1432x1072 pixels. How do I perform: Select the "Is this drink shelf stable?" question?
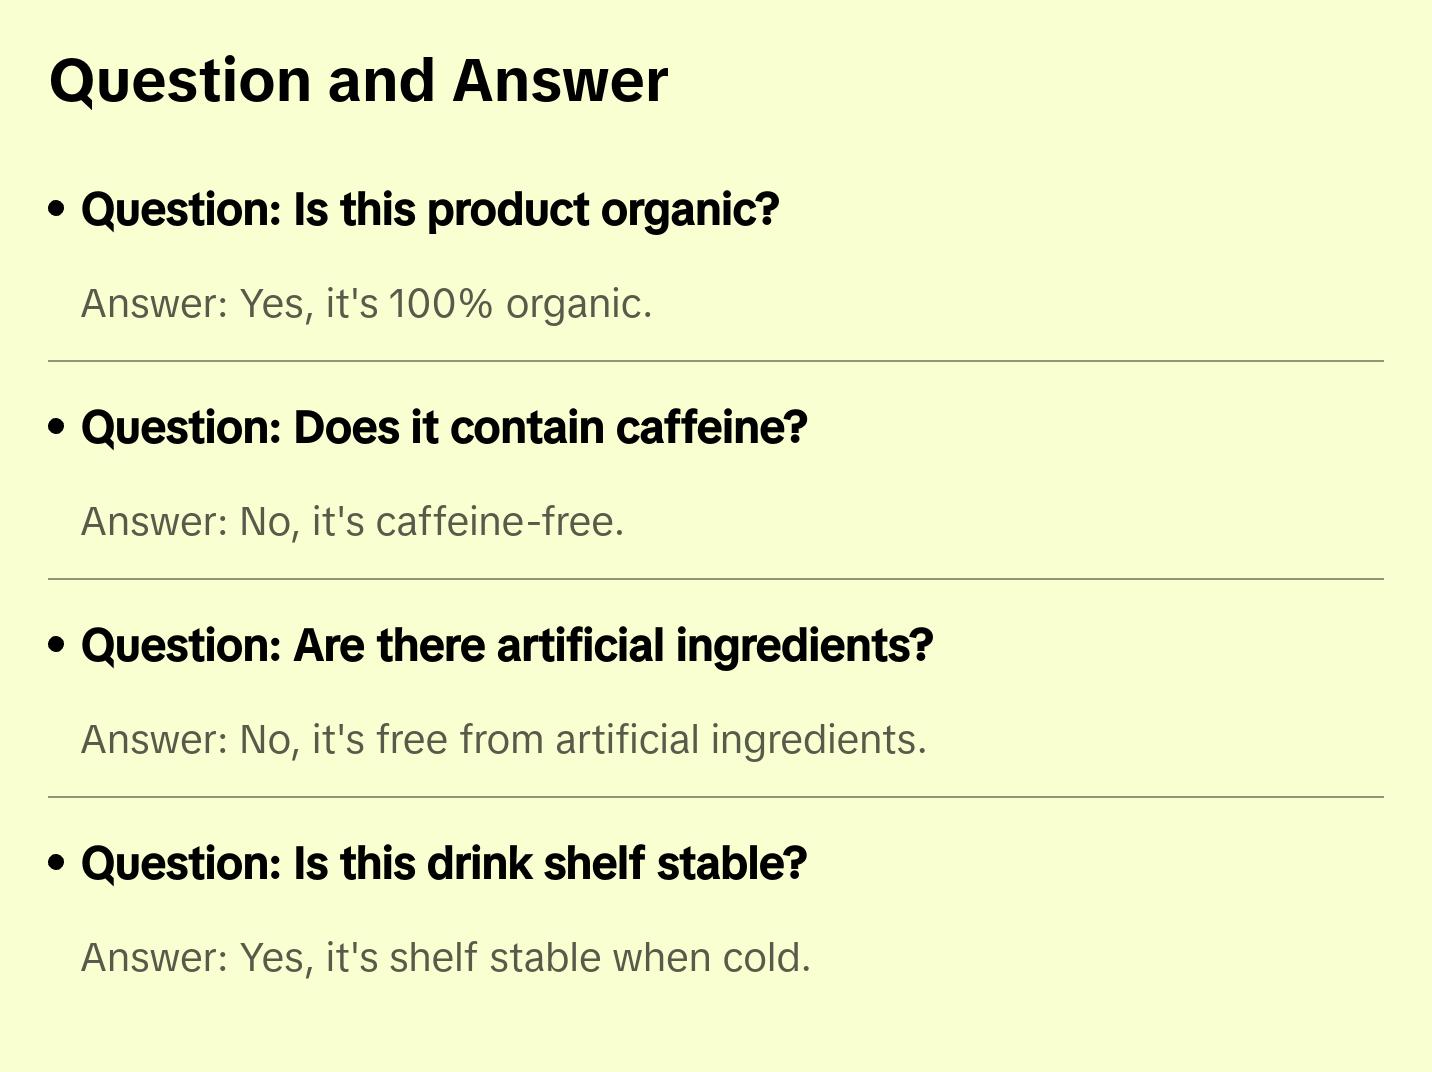[444, 864]
